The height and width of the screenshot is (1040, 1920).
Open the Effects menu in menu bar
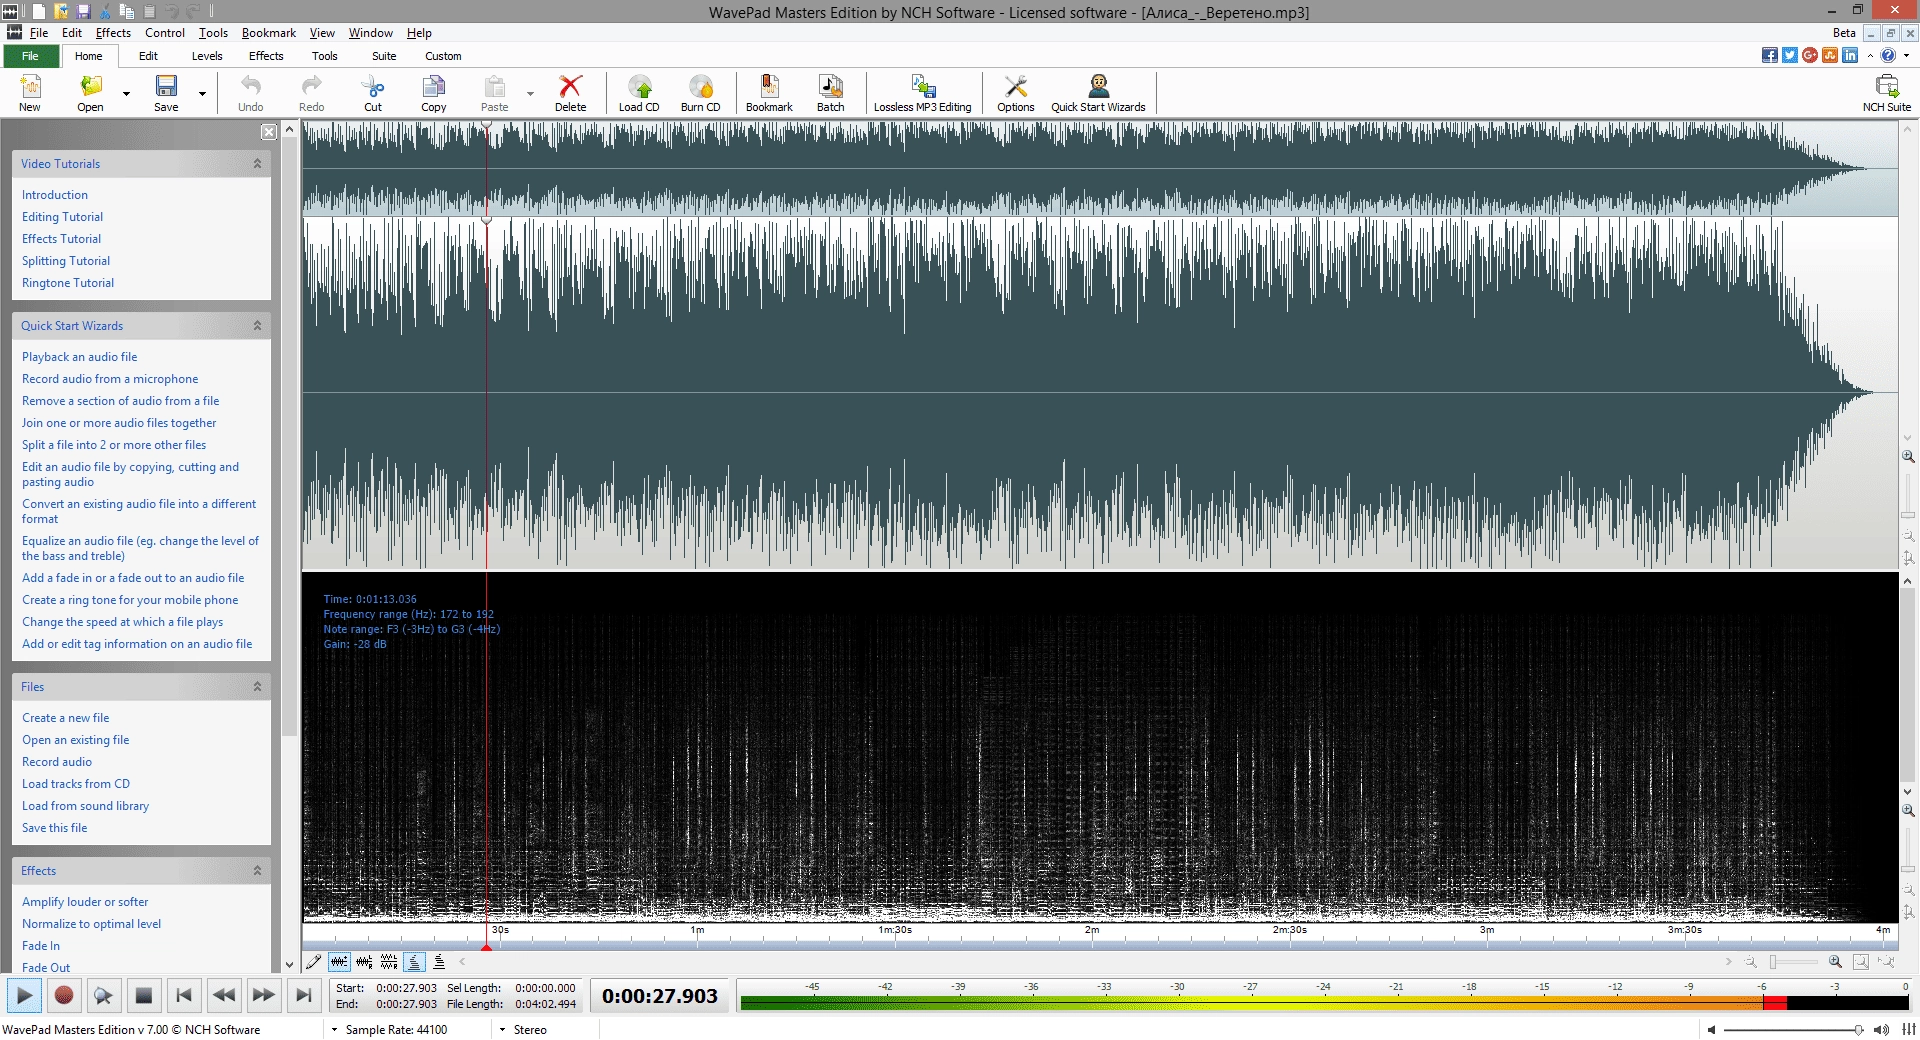[x=113, y=33]
